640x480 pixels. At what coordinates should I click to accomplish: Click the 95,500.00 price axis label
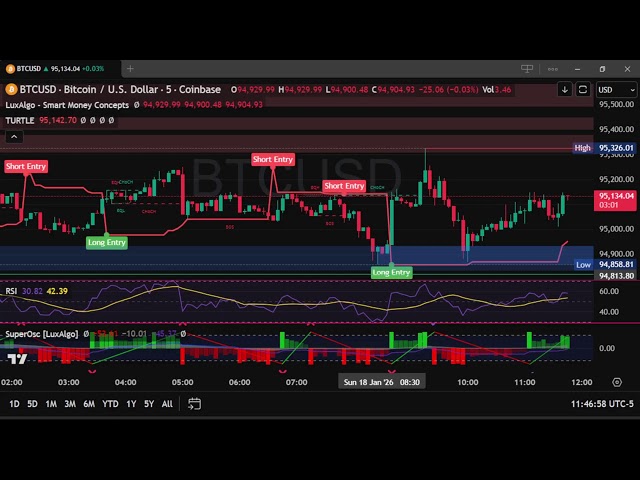tap(616, 104)
